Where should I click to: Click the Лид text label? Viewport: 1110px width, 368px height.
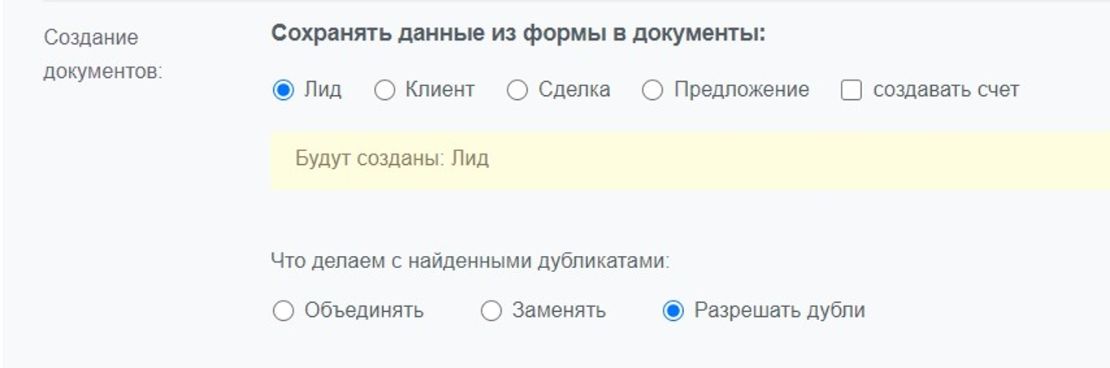point(323,91)
